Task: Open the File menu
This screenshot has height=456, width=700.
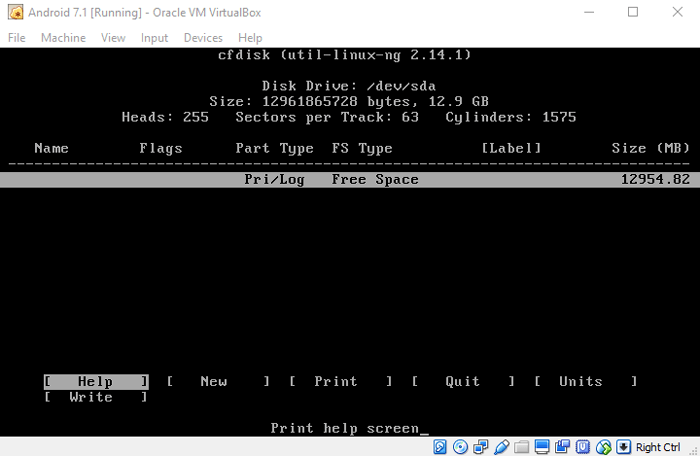Action: click(x=17, y=38)
